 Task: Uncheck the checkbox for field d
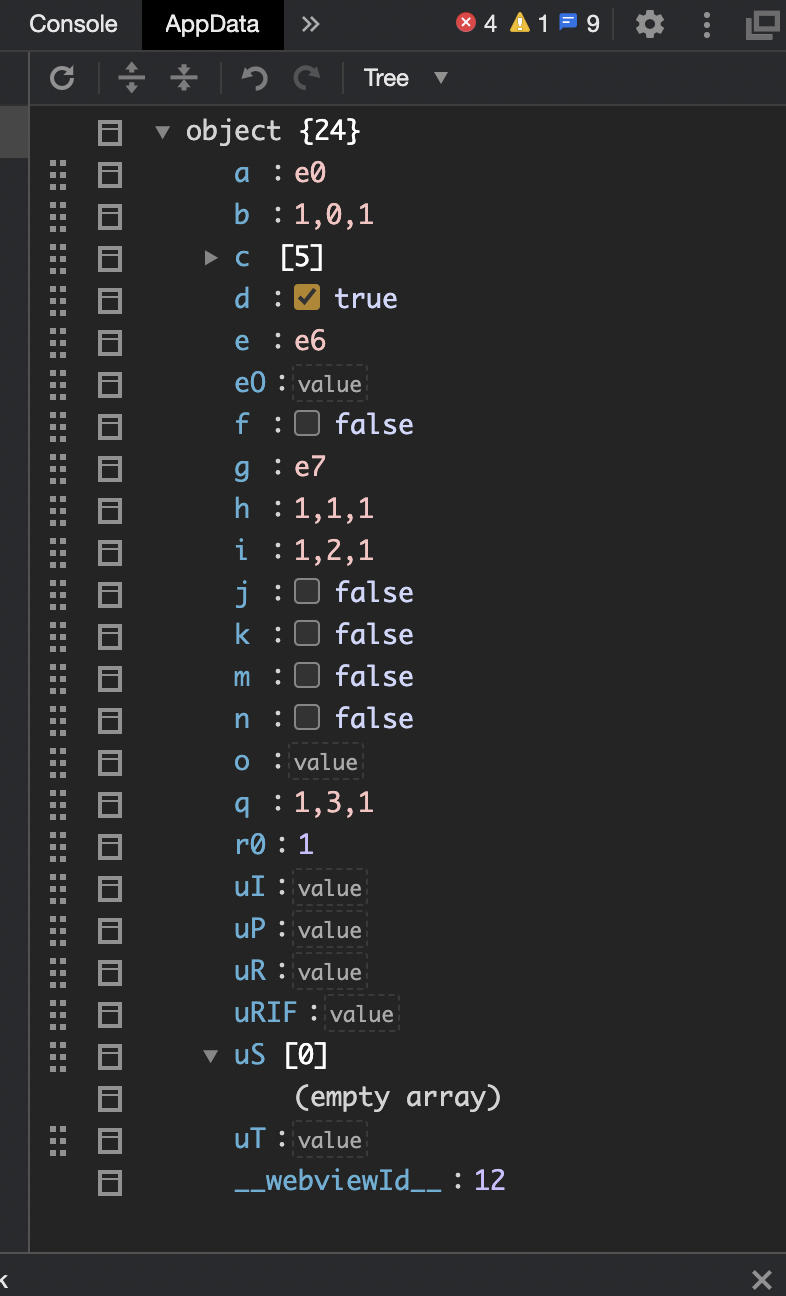pyautogui.click(x=307, y=298)
